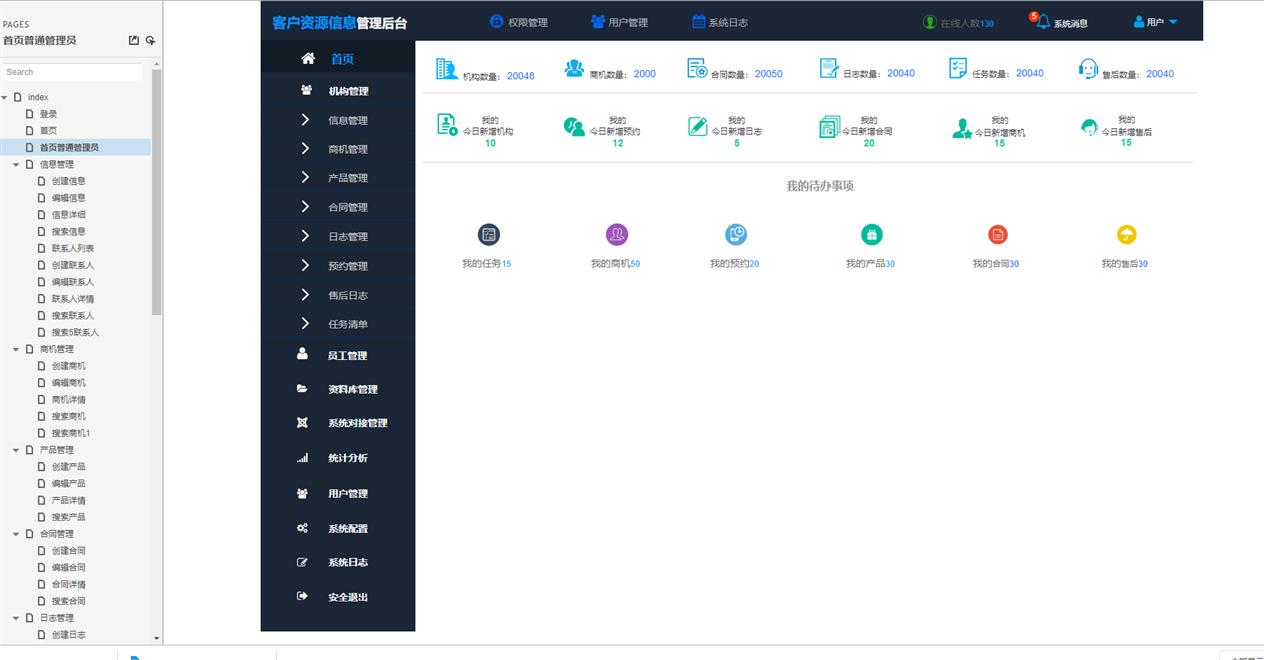
Task: Click the 今日新增商机 person-star icon
Action: [x=962, y=128]
